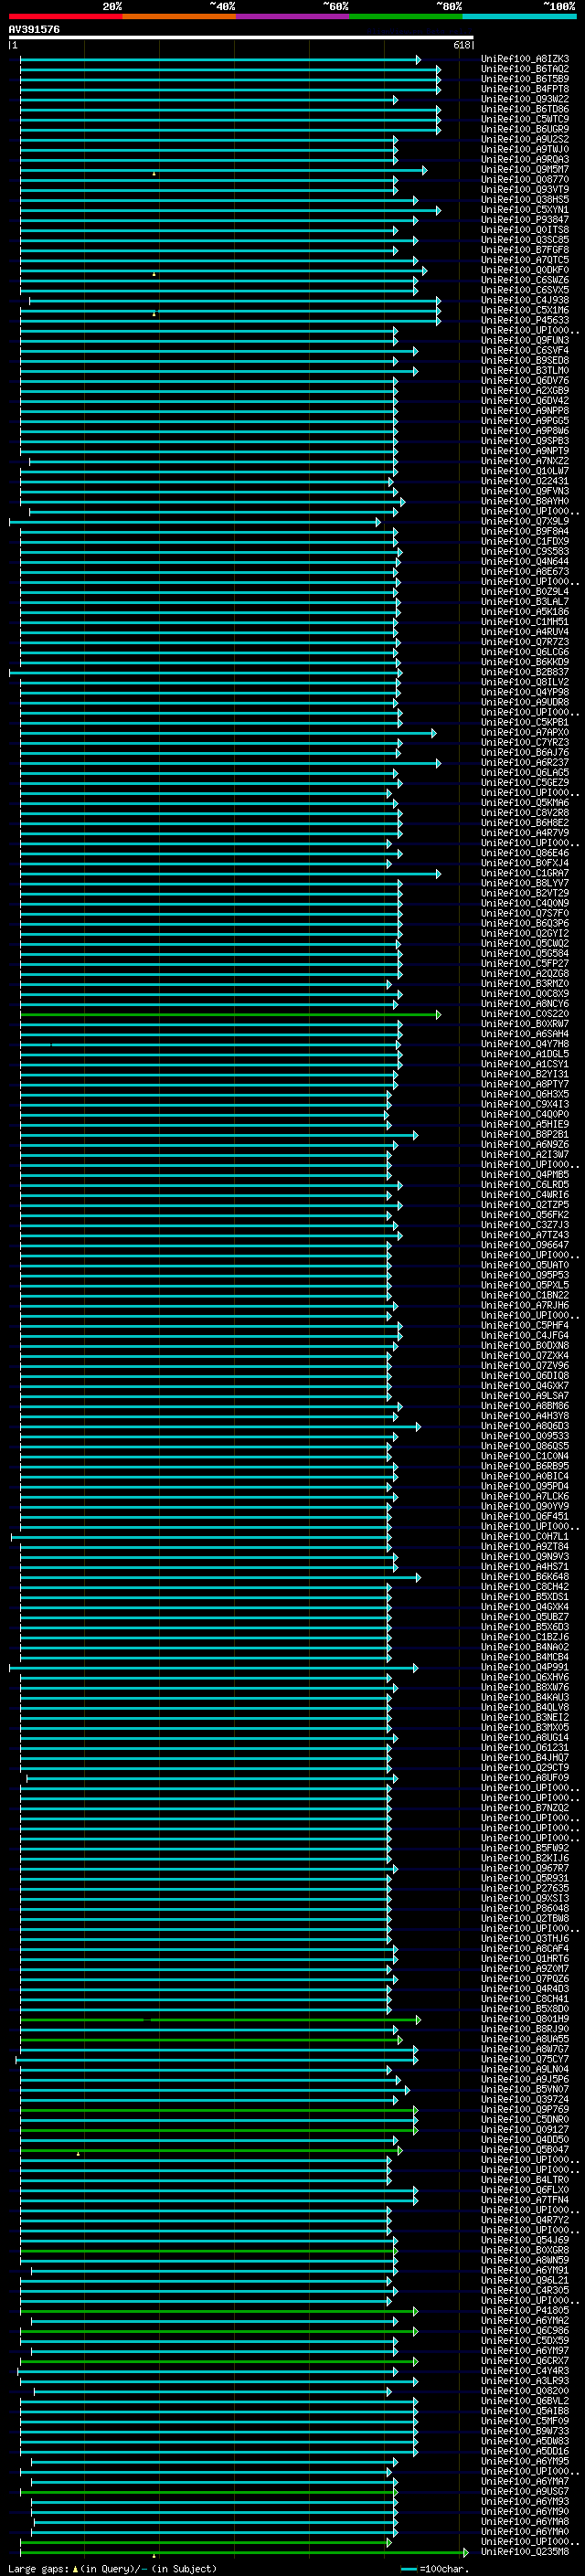
Task: Click the purple ~60% identity legend segment
Action: pos(292,16)
